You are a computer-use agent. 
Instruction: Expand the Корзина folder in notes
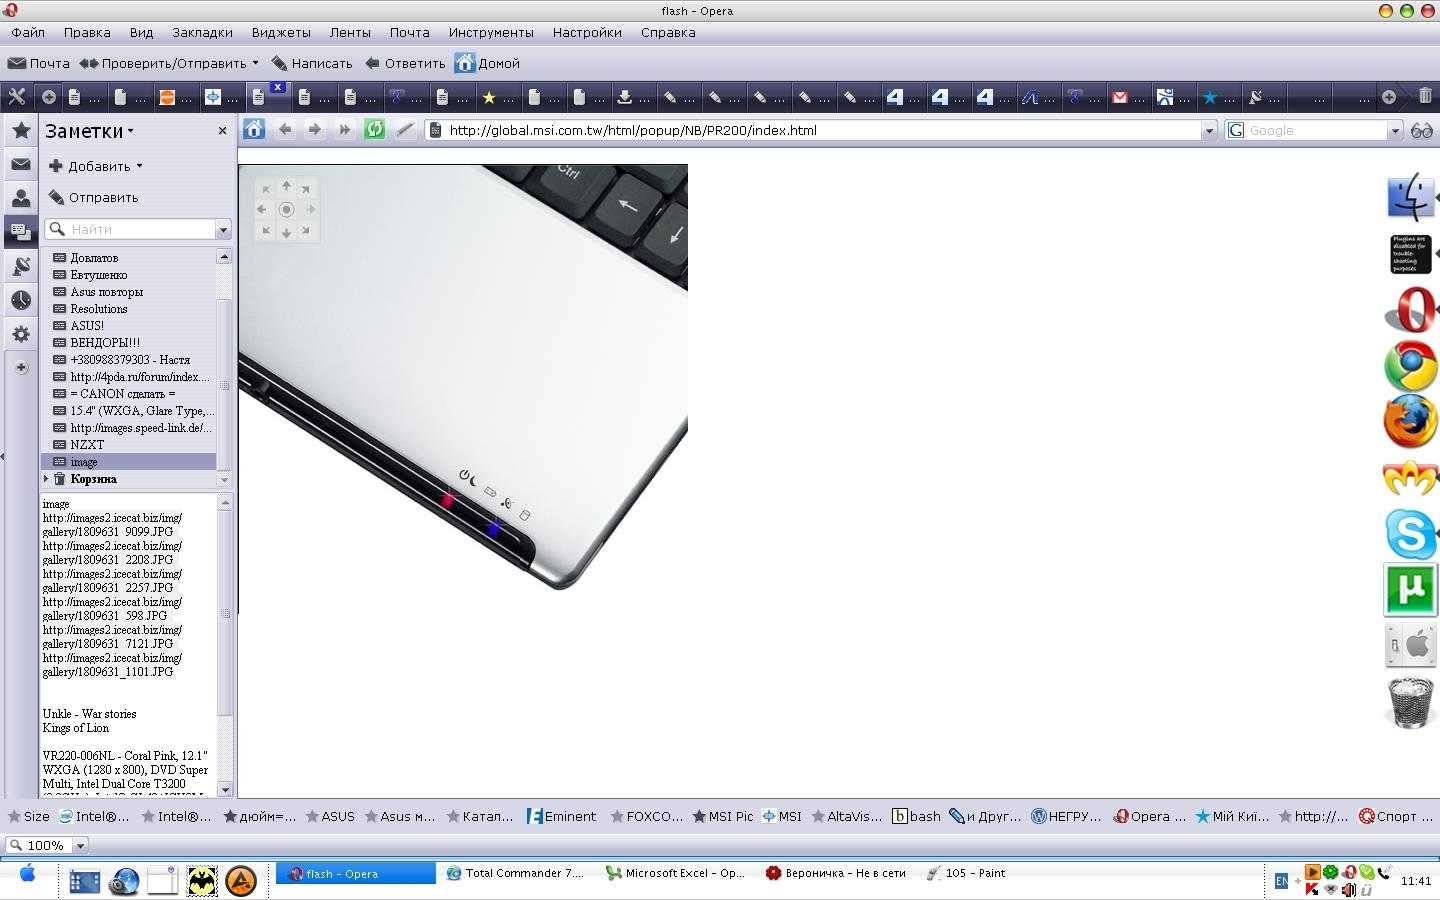46,479
